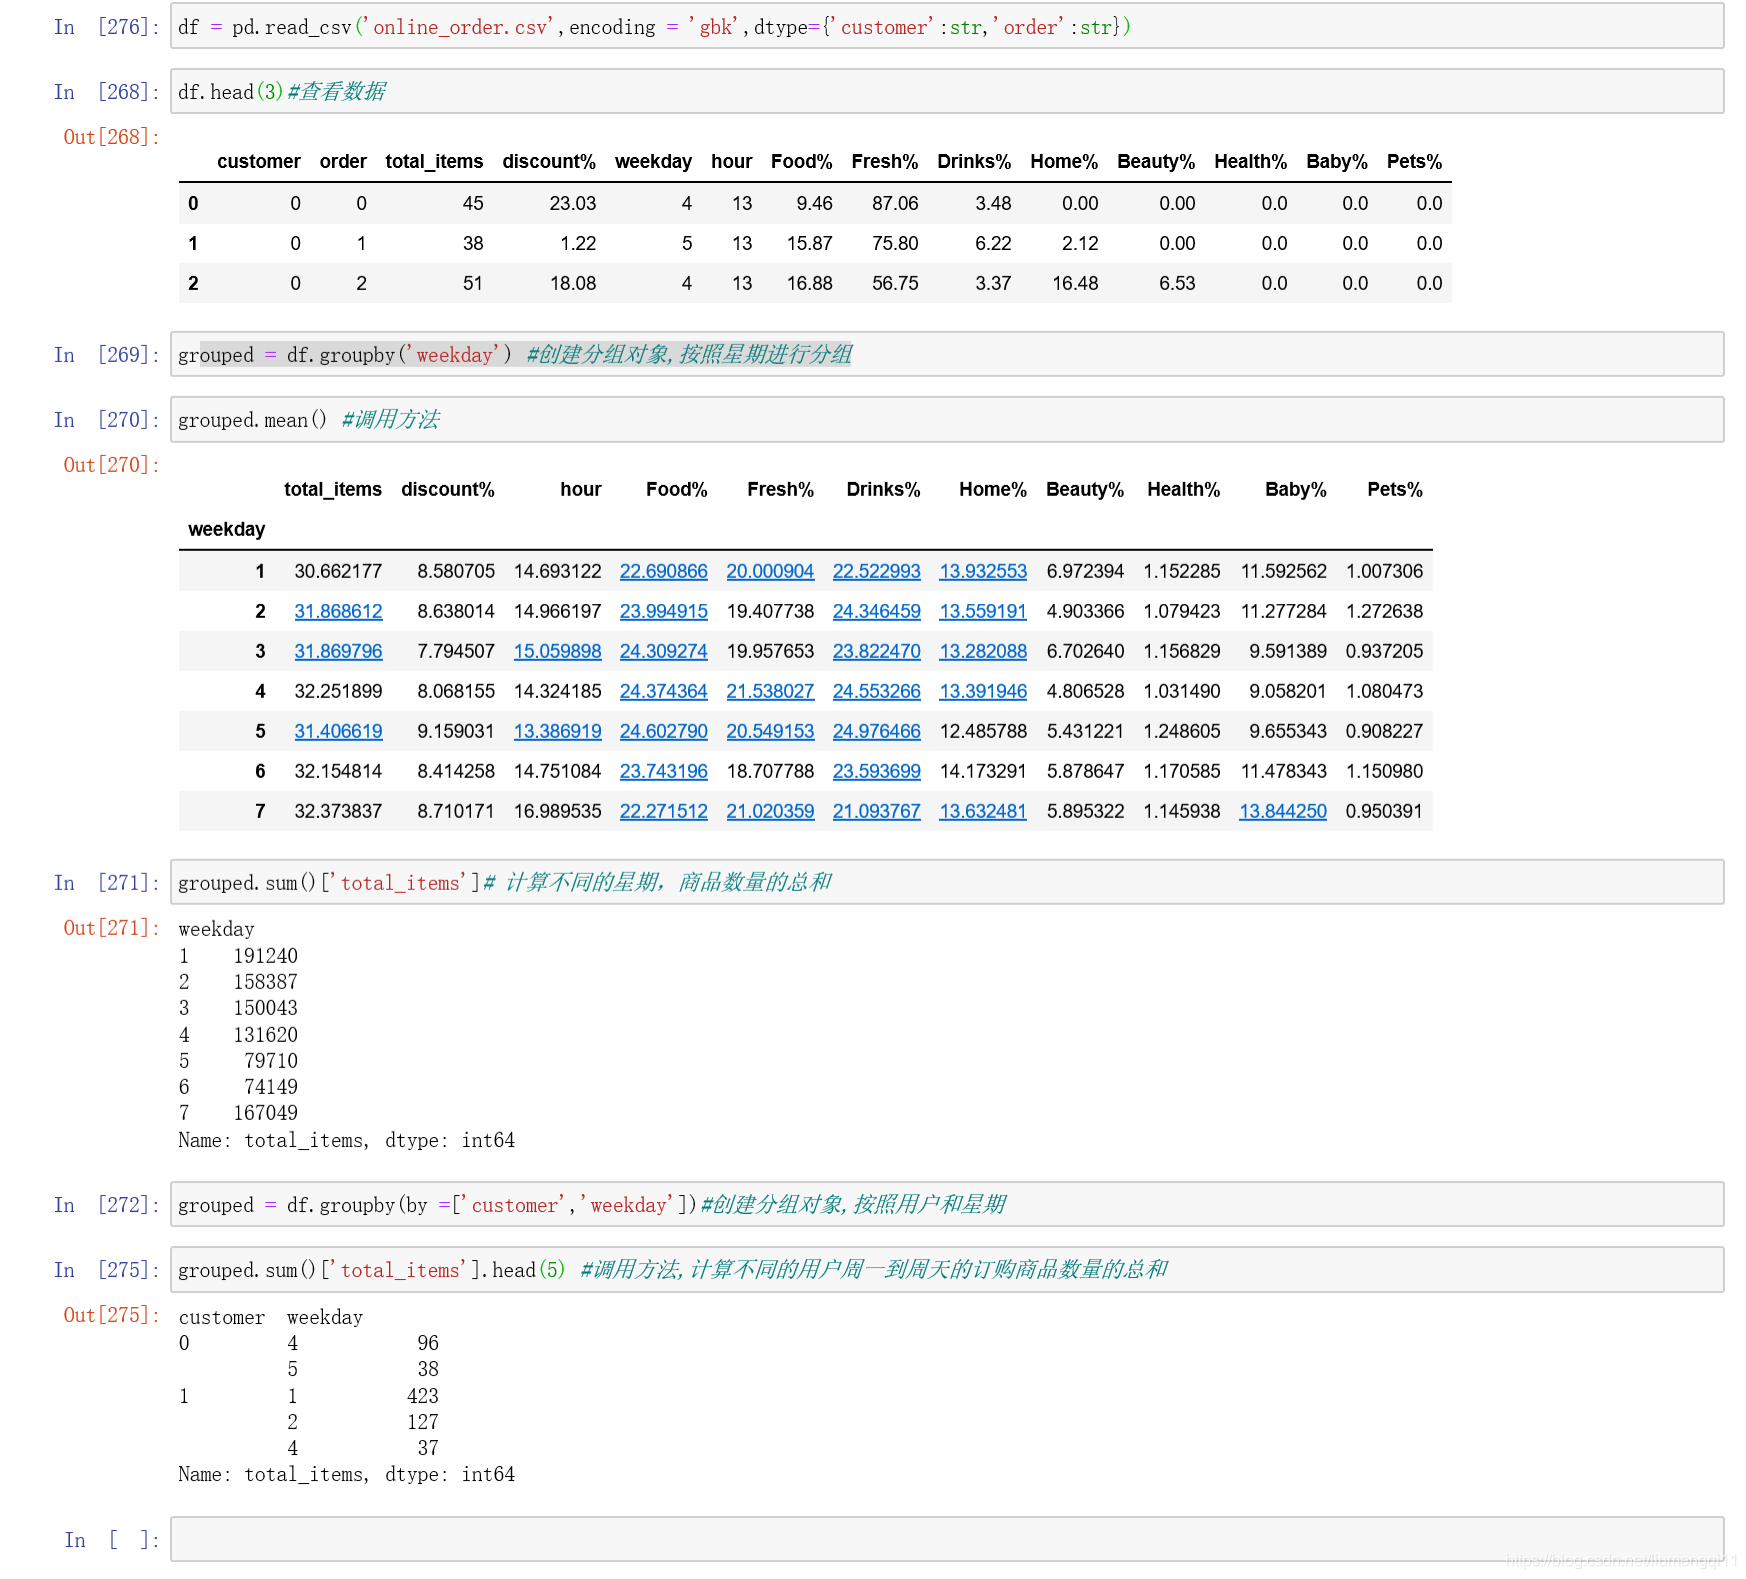
Task: Open the 23.743196 link in weekday 6
Action: 663,771
